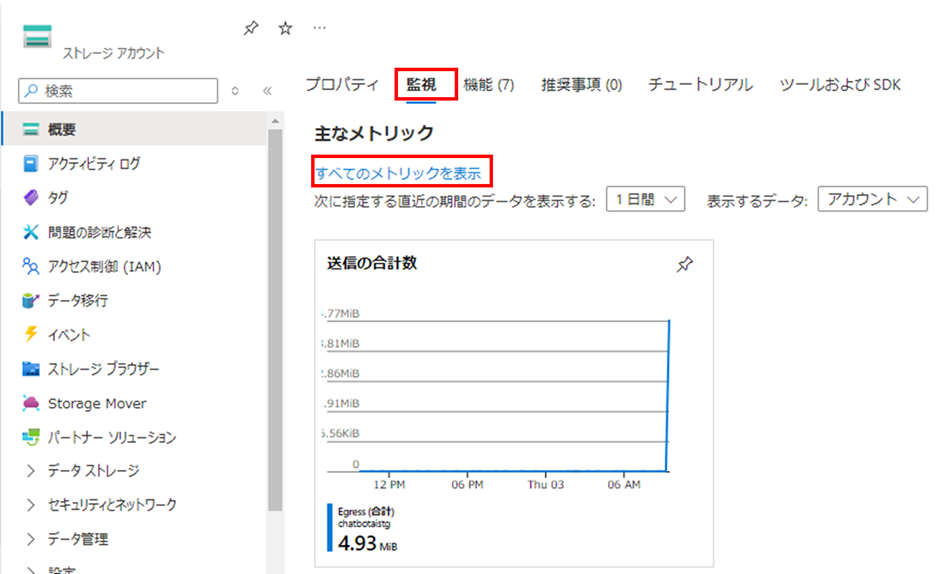Click the タグ tag icon
The width and height of the screenshot is (945, 574).
tap(31, 197)
